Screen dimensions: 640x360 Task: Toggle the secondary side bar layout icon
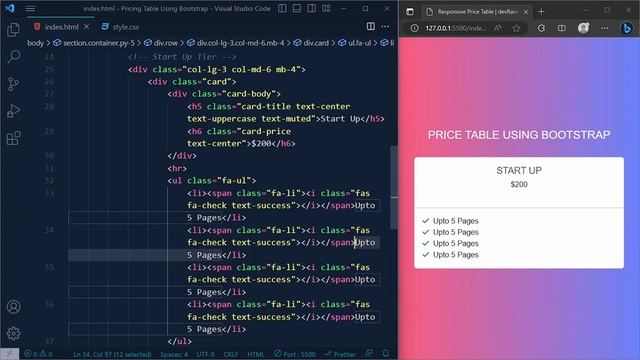click(x=311, y=8)
